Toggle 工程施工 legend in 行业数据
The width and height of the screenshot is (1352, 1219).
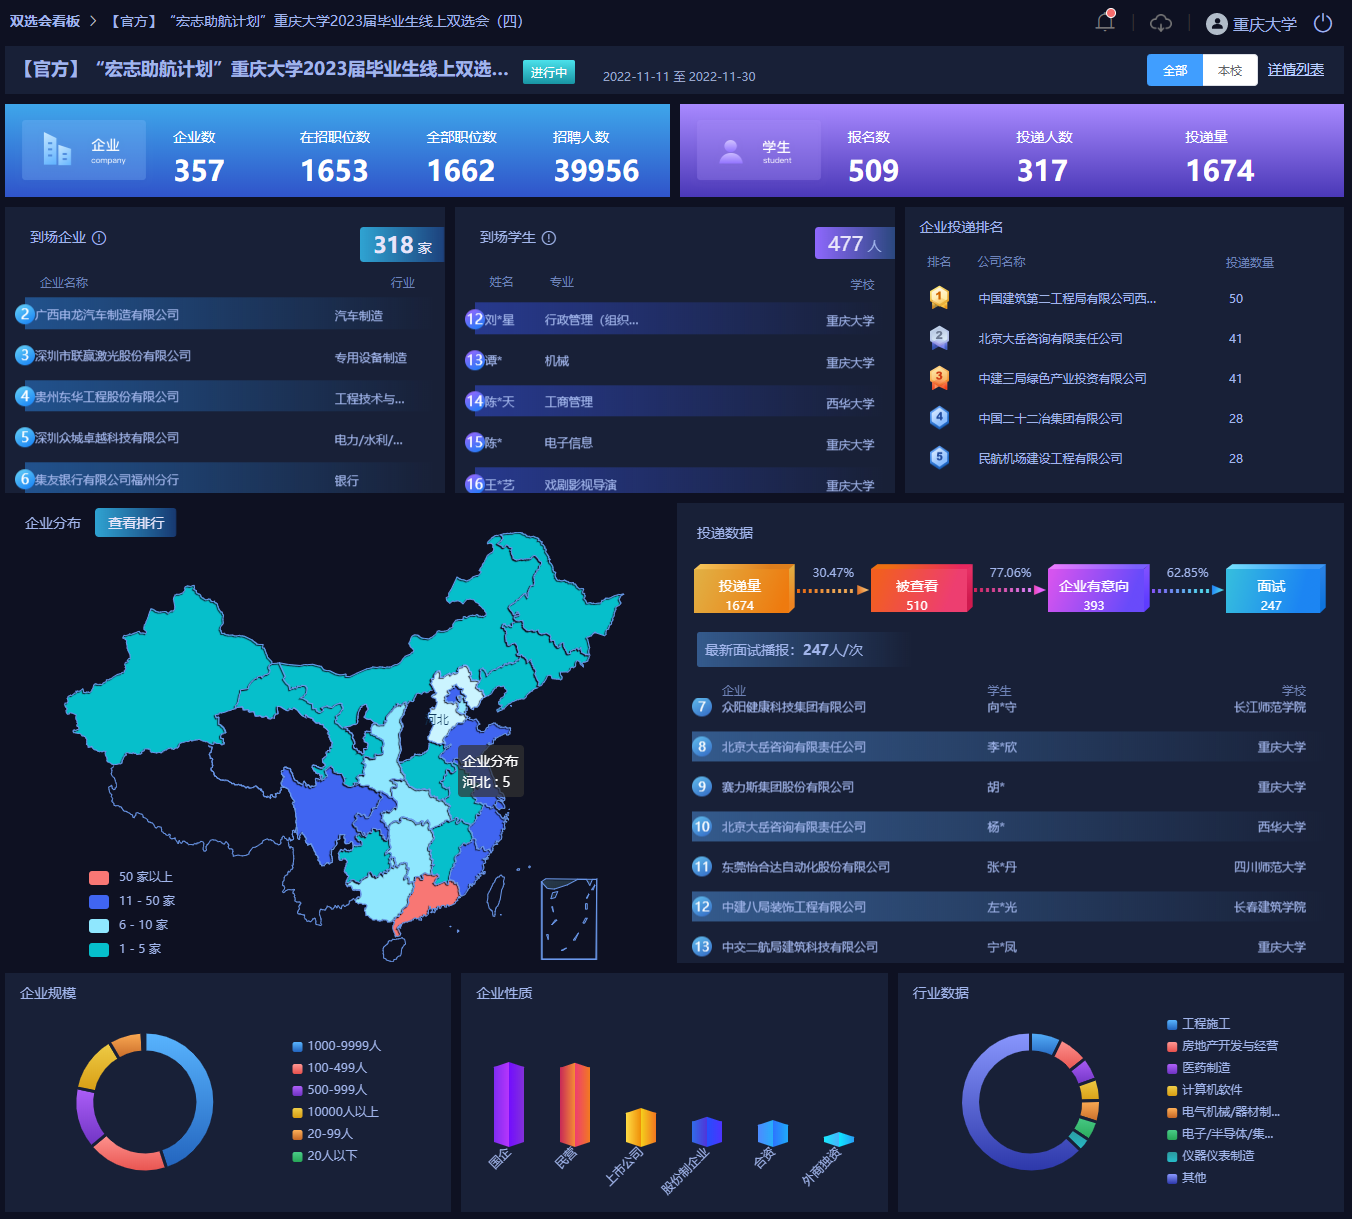(x=1199, y=1024)
